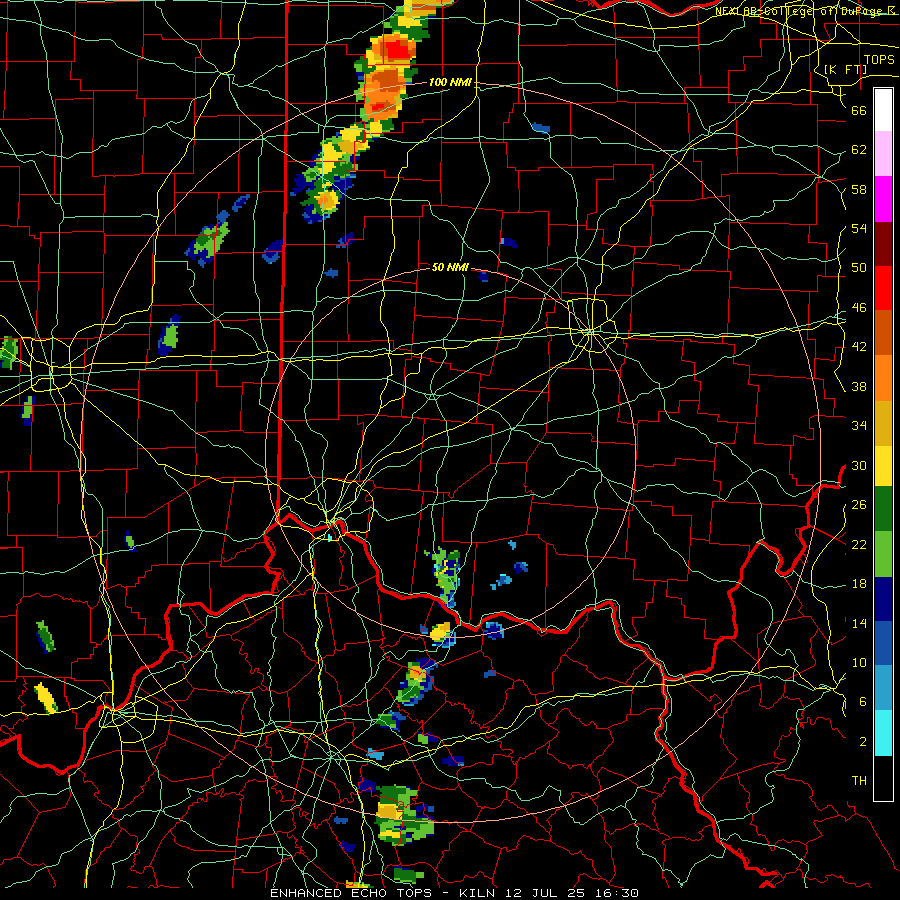The height and width of the screenshot is (900, 900).
Task: Click the legend value "18"
Action: (x=859, y=584)
